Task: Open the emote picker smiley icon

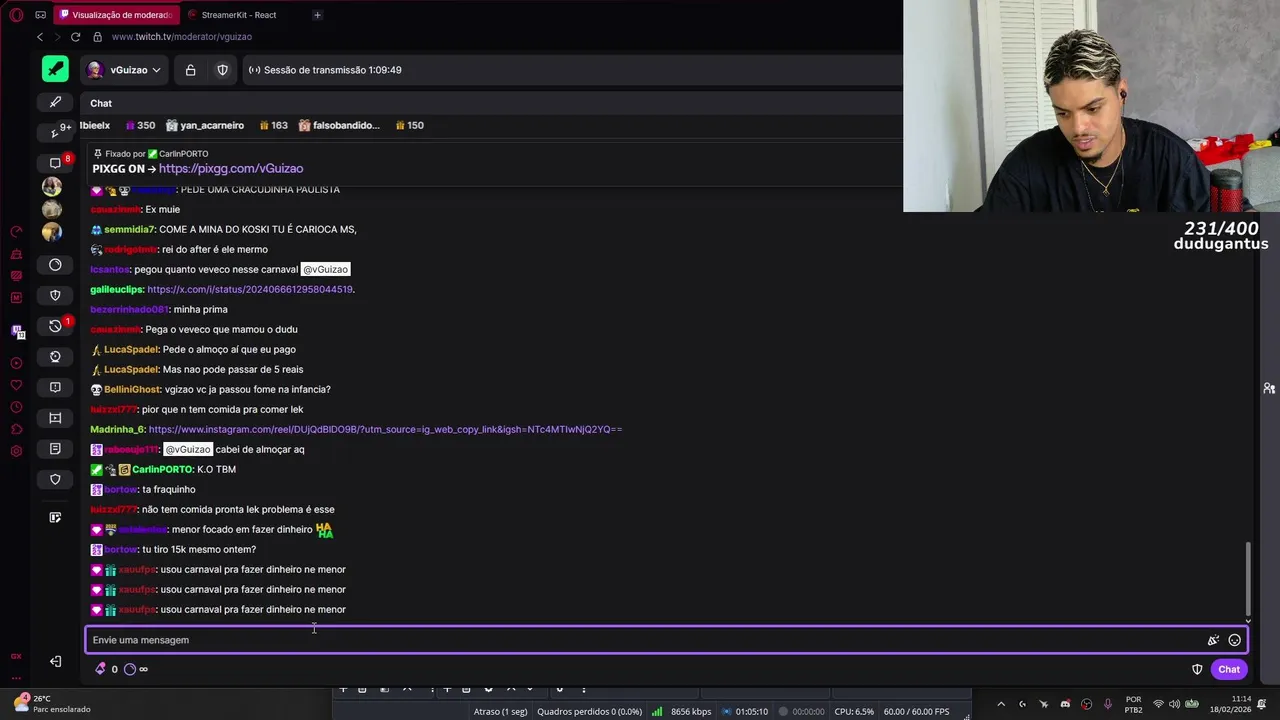Action: [1234, 640]
